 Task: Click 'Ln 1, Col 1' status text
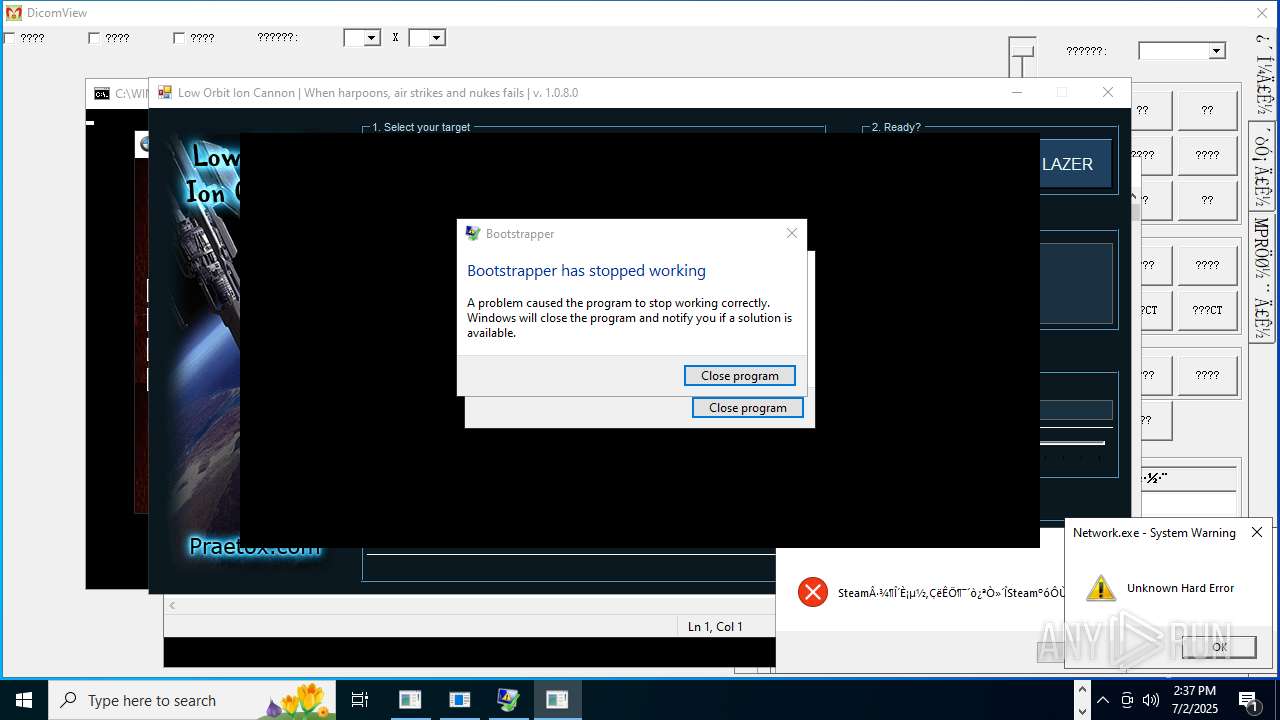click(715, 627)
